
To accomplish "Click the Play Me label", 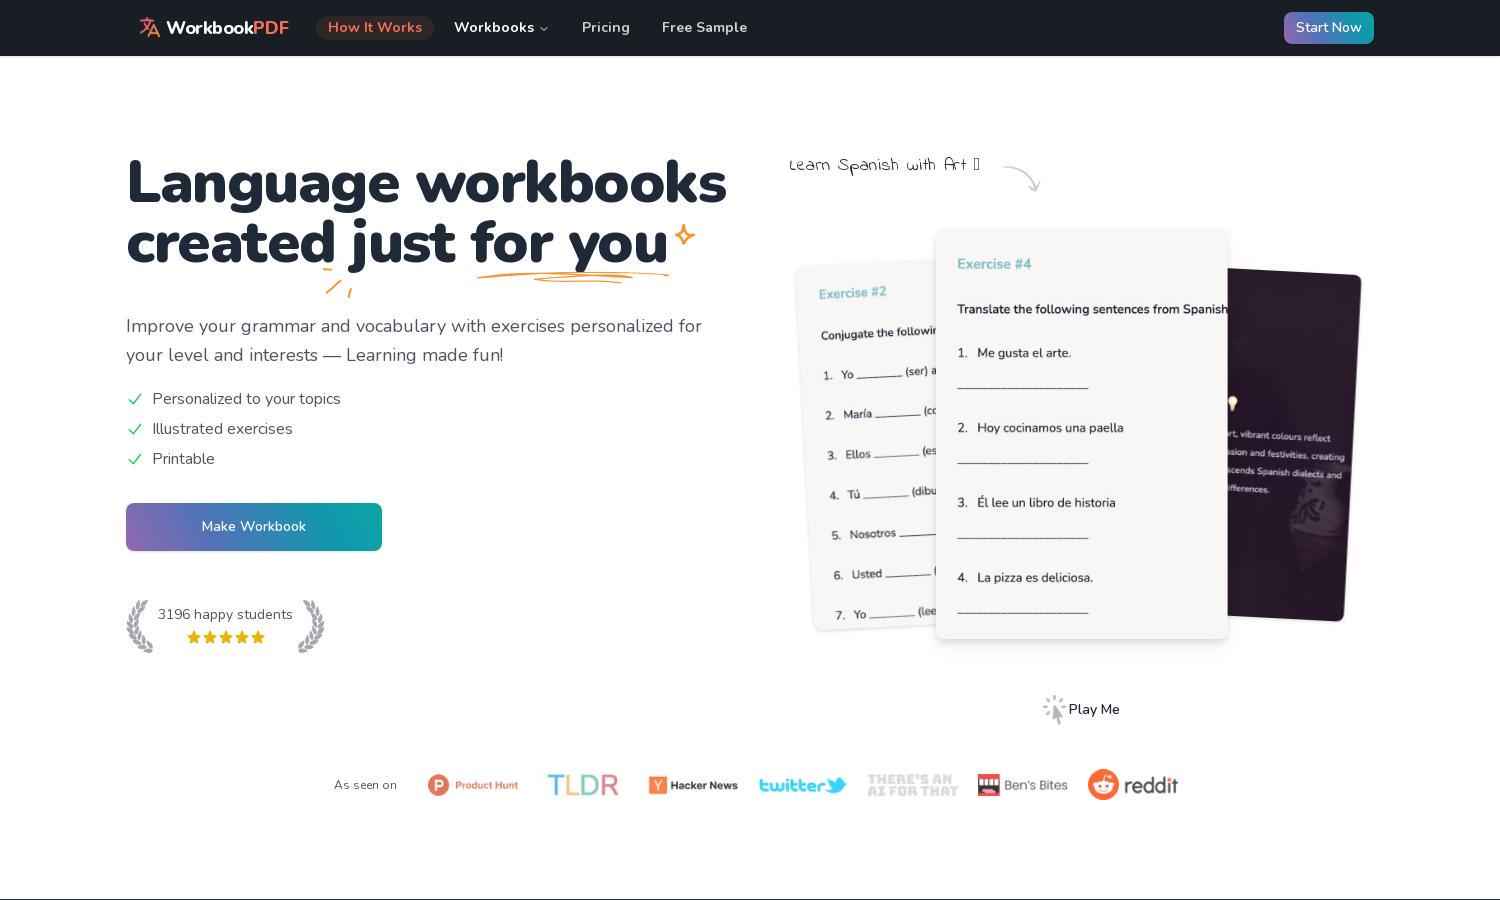I will point(1094,710).
